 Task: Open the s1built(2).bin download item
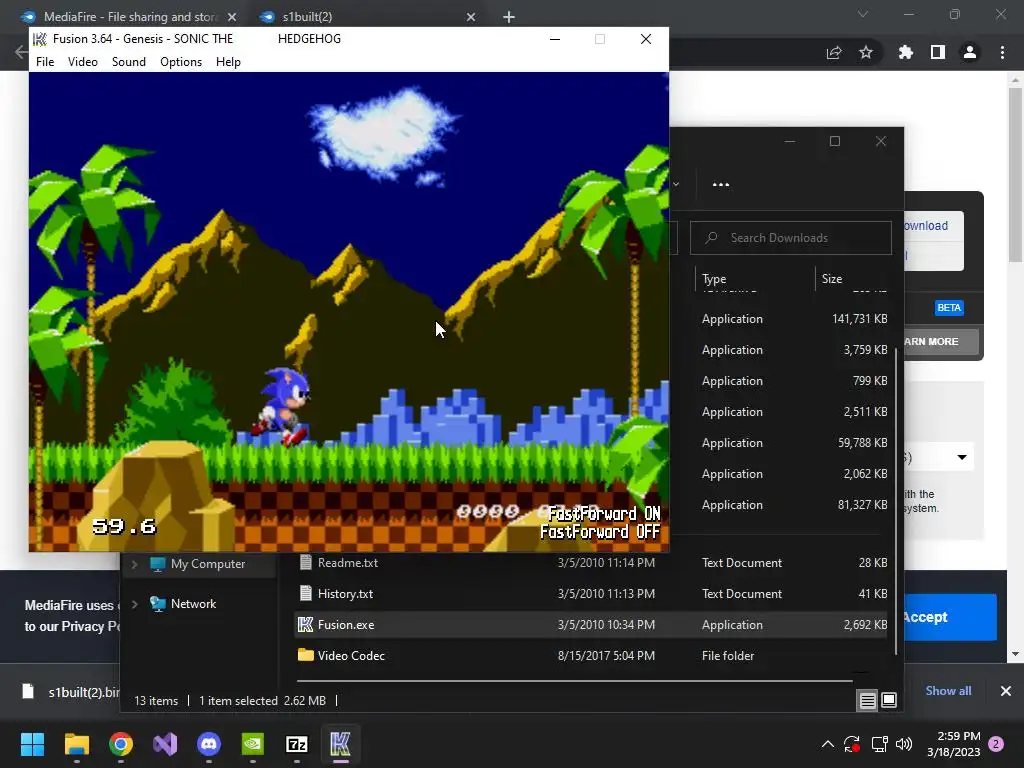coord(71,692)
